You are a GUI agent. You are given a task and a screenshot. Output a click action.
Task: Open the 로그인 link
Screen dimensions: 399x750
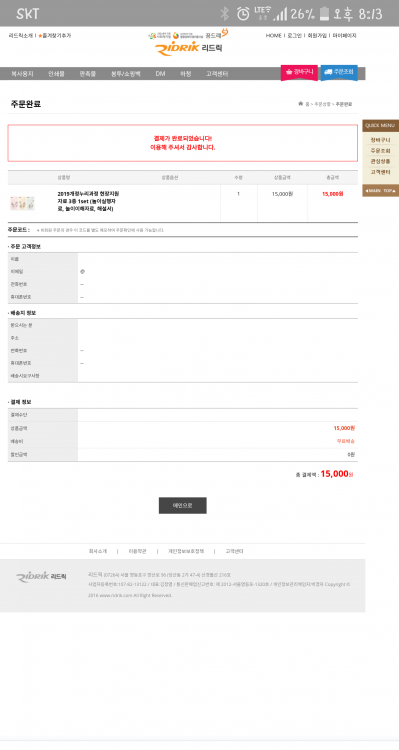tap(294, 36)
